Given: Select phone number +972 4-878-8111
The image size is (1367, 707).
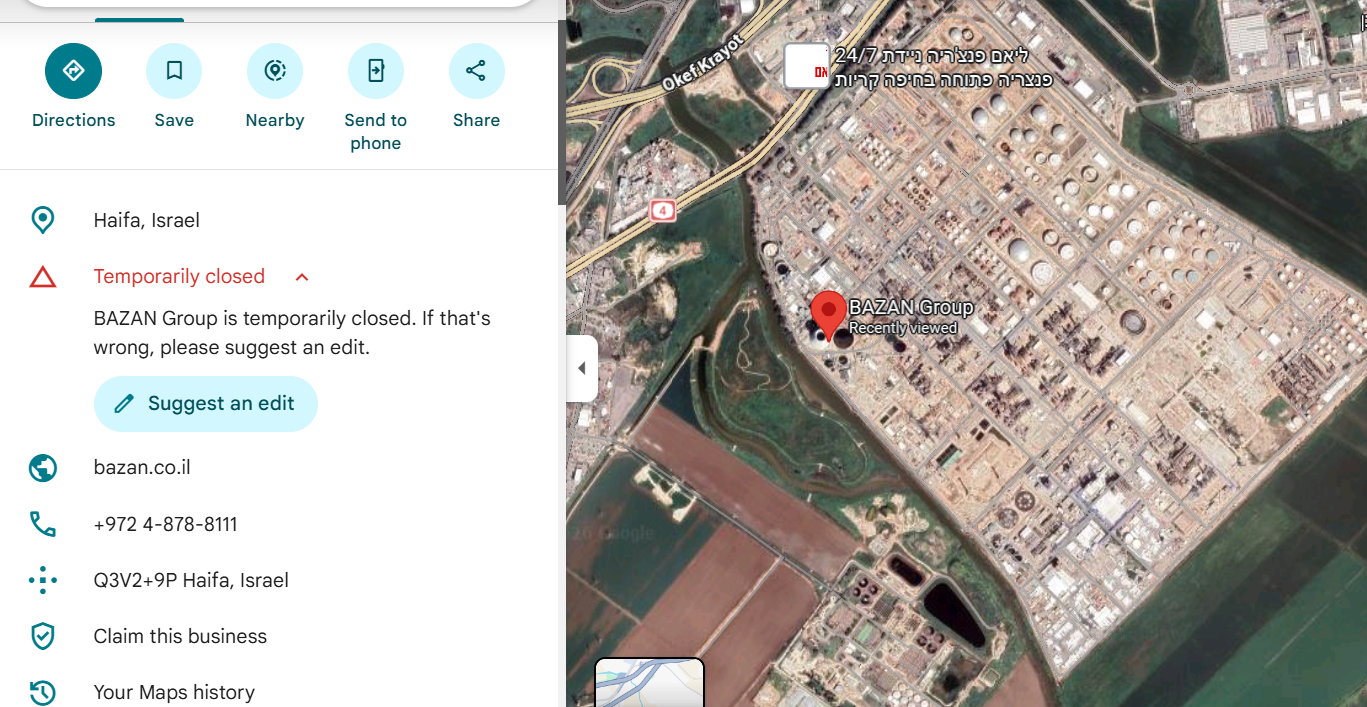Looking at the screenshot, I should [166, 524].
